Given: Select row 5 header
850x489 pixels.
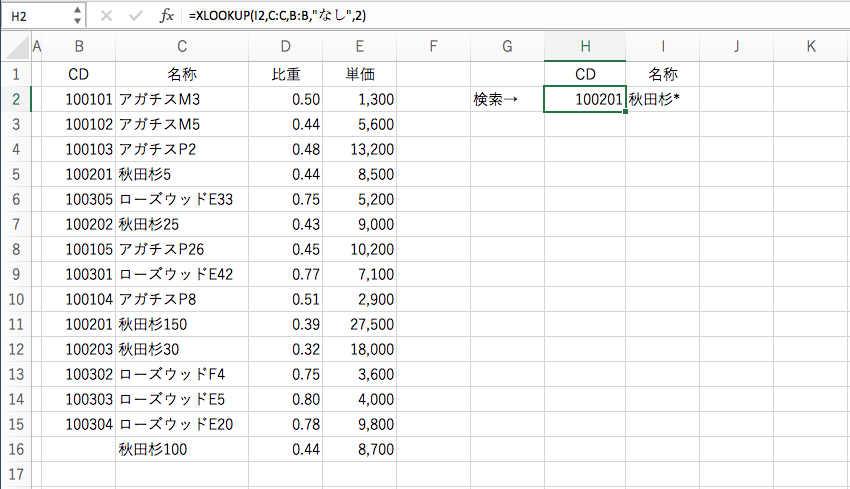Looking at the screenshot, I should 16,175.
